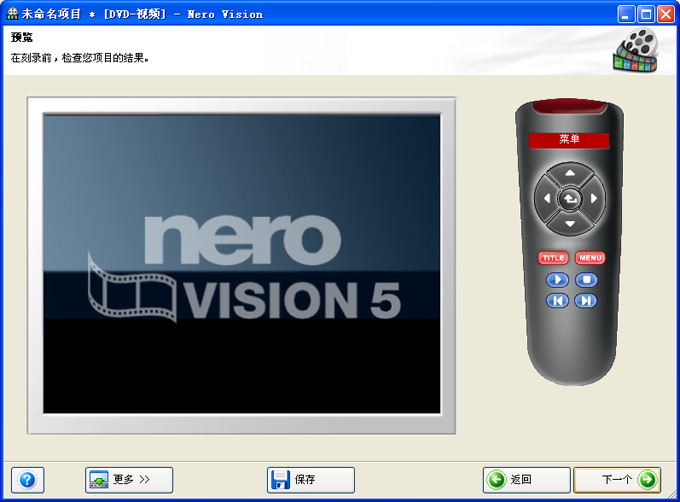Viewport: 680px width, 502px height.
Task: Close the Nero Vision window
Action: (666, 14)
